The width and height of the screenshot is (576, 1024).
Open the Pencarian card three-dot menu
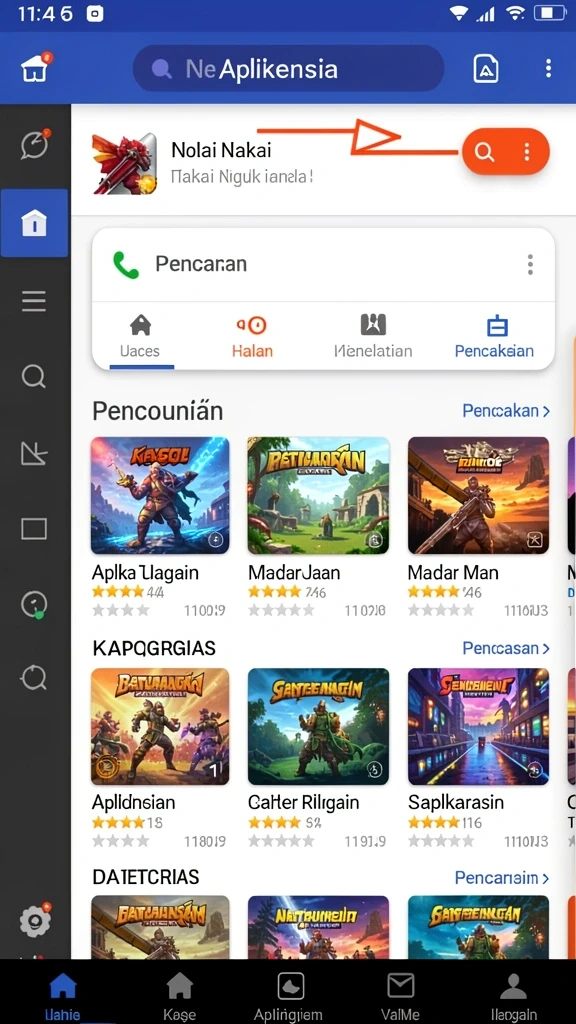tap(530, 264)
